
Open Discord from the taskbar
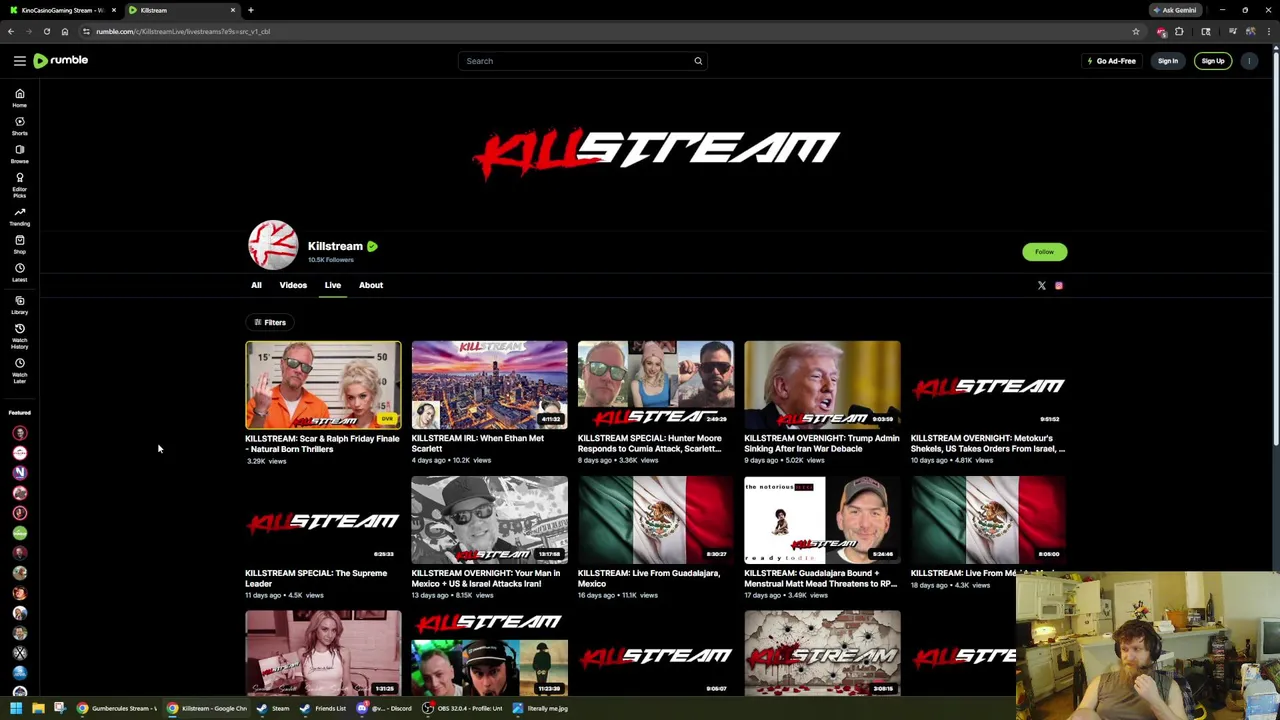pyautogui.click(x=384, y=708)
